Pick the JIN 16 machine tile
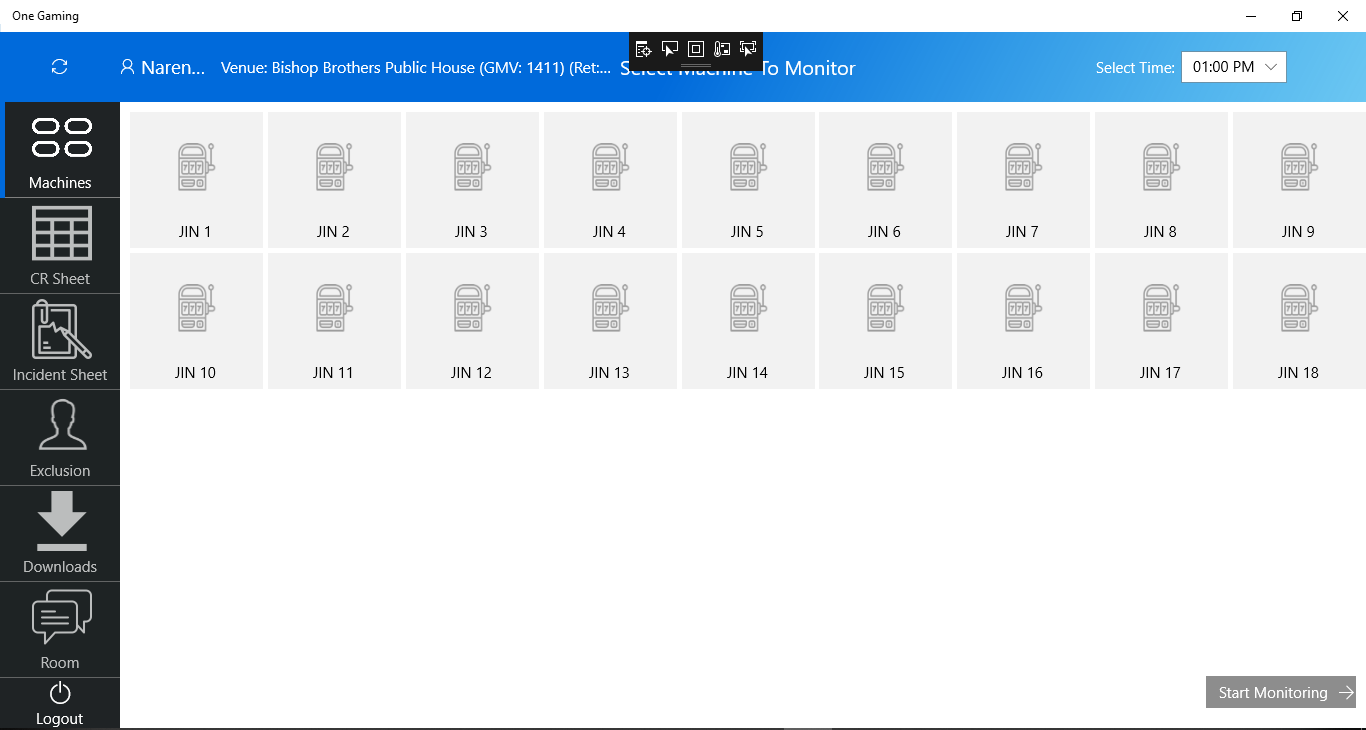 [x=1023, y=320]
